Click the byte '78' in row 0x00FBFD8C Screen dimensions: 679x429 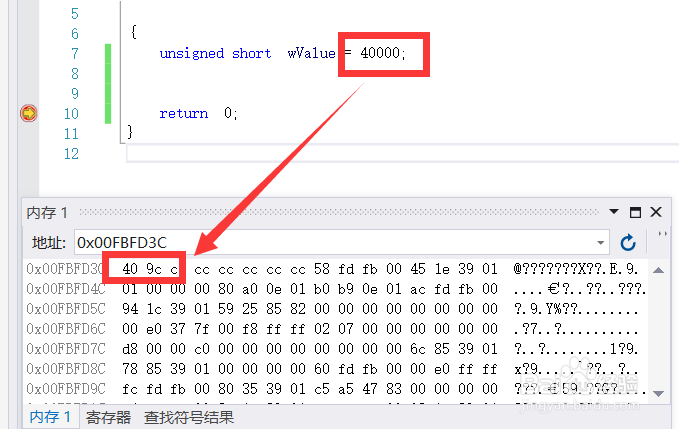click(x=130, y=369)
